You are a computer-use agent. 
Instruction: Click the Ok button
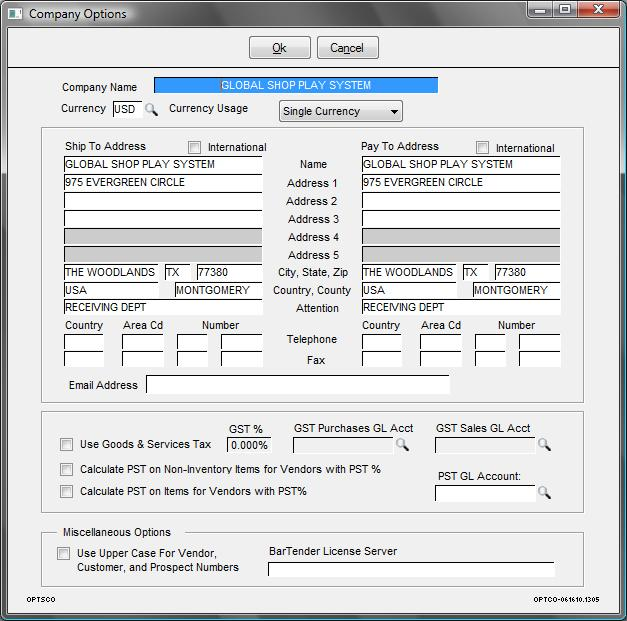[280, 48]
